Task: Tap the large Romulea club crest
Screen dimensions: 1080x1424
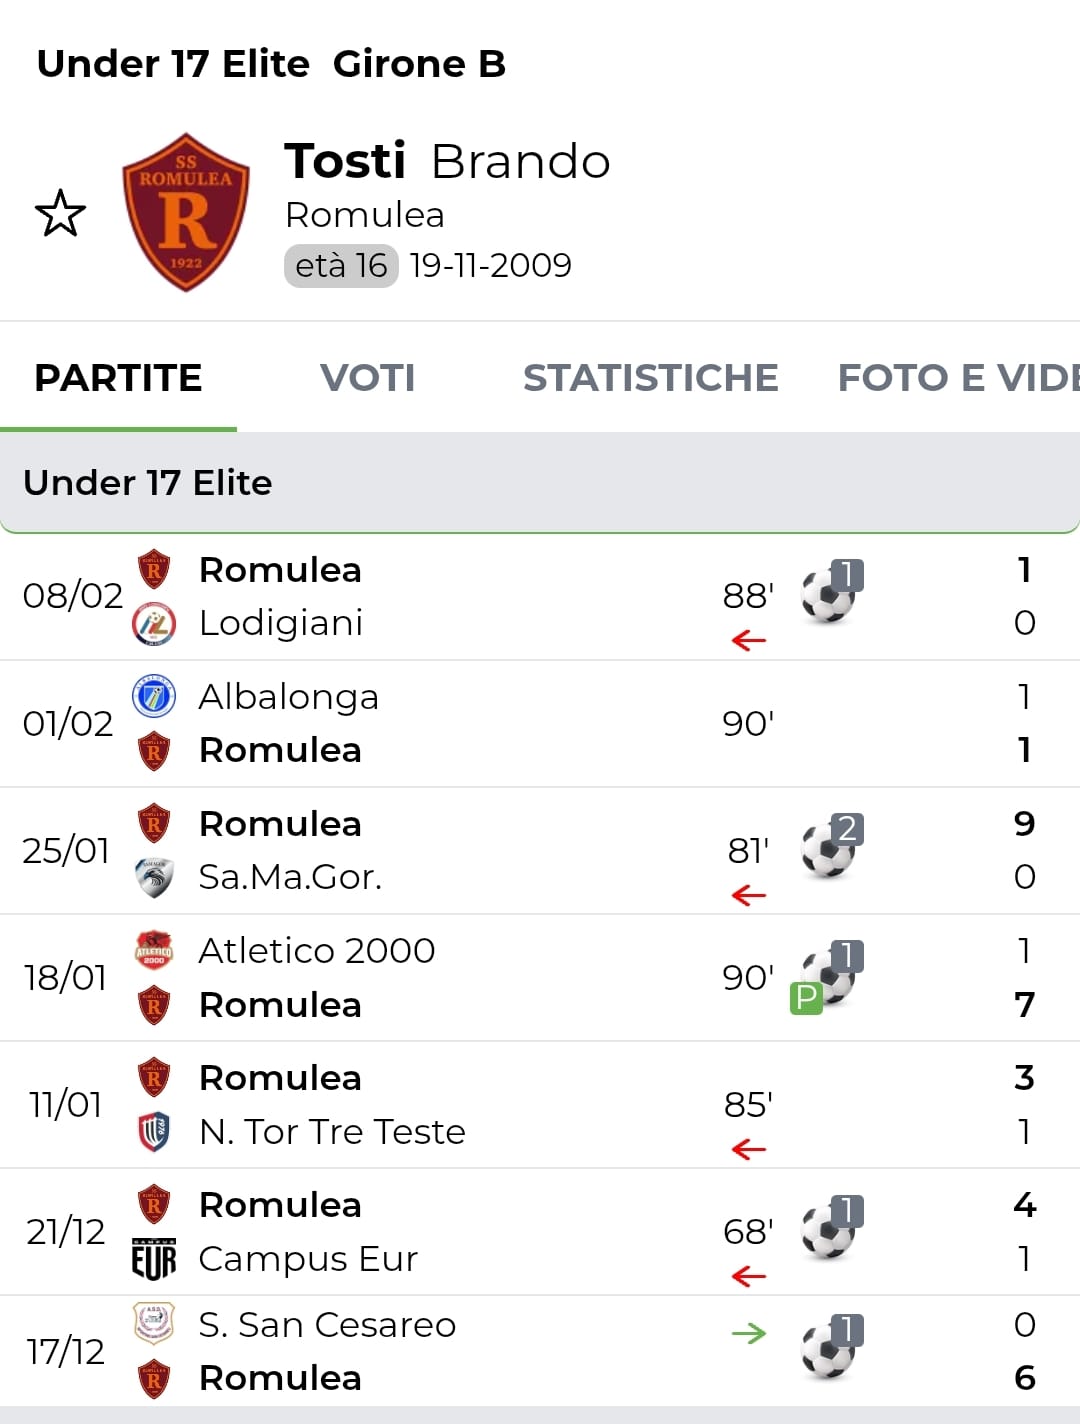Action: [186, 213]
